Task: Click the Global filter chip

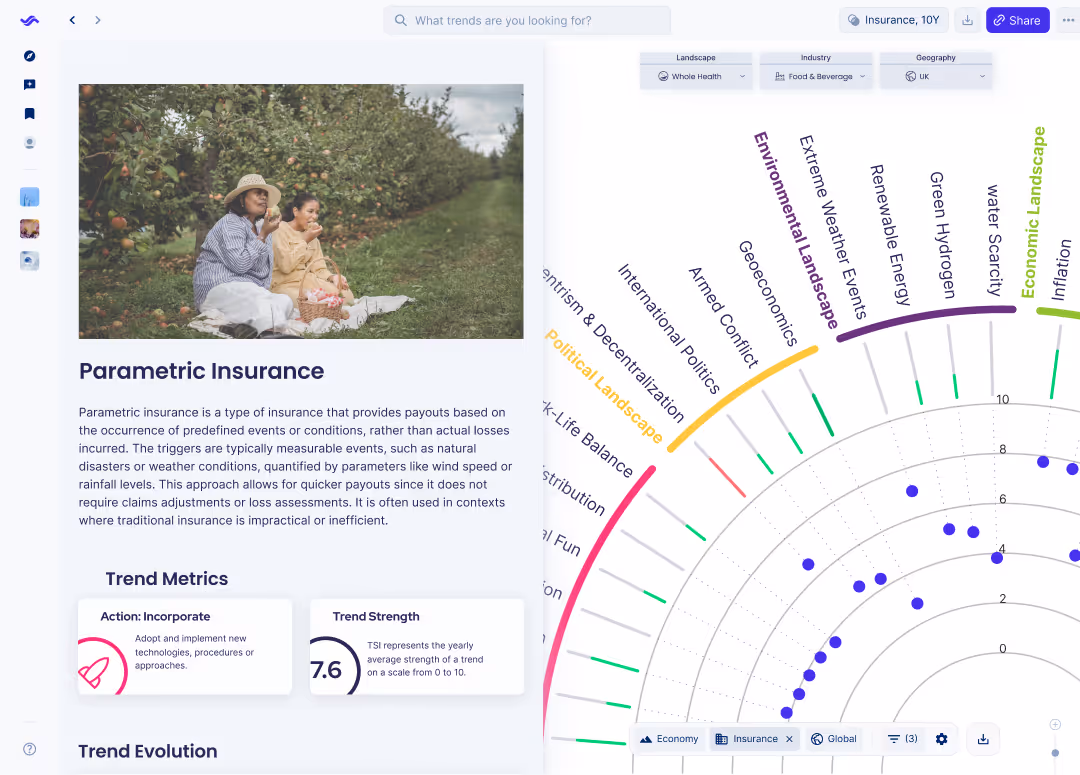Action: click(833, 739)
